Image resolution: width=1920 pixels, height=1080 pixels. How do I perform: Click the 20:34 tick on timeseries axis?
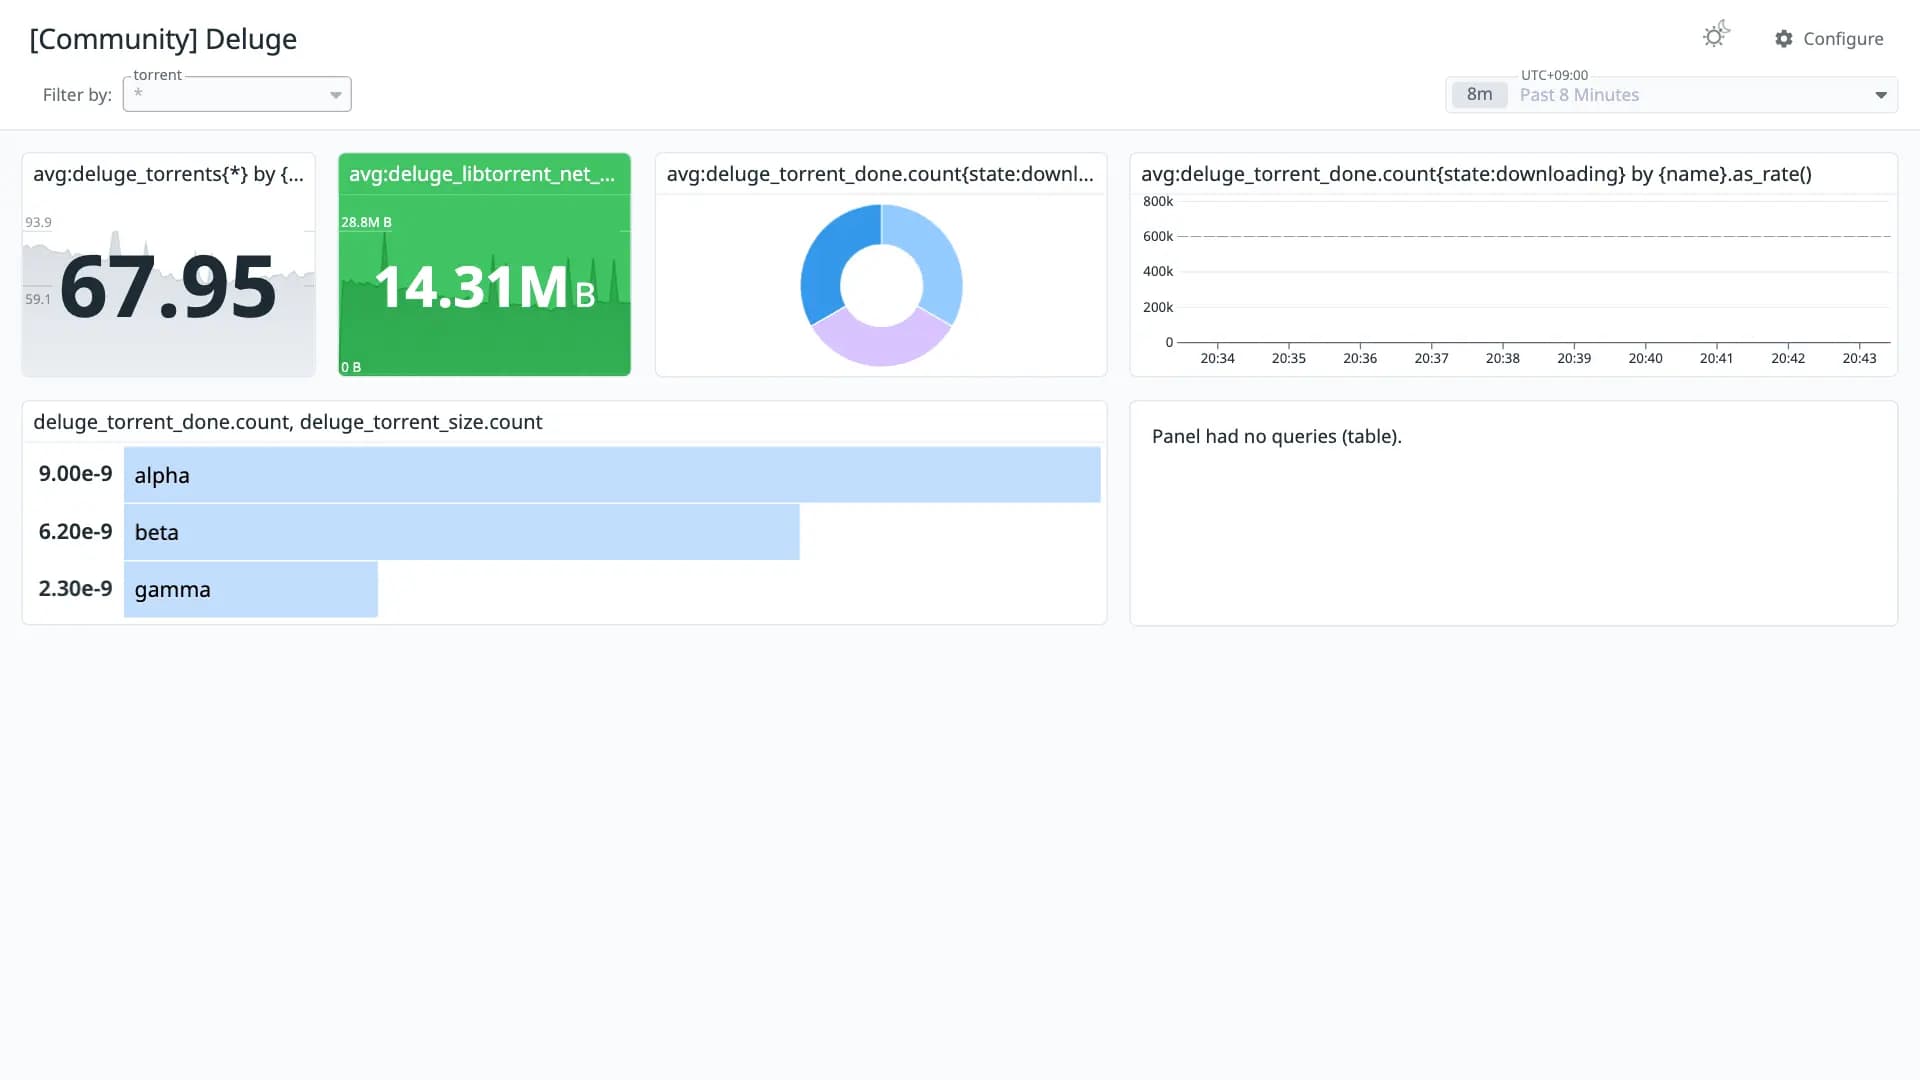[x=1217, y=358]
